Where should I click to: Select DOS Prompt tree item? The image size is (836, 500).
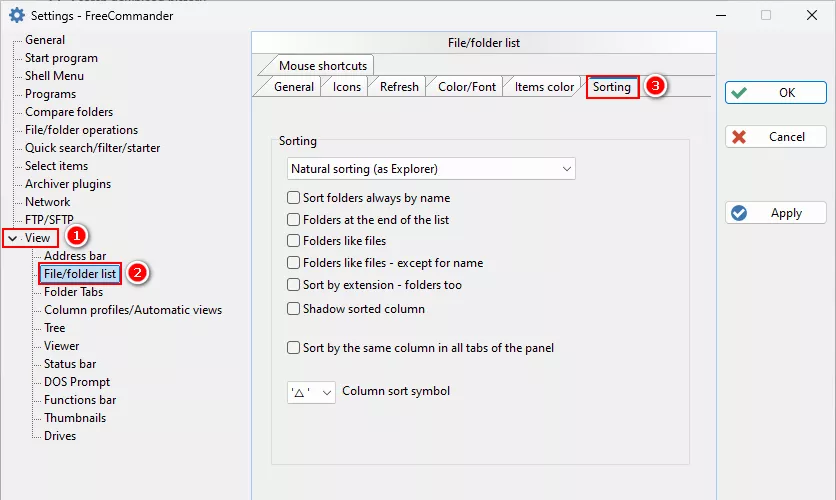click(x=77, y=382)
